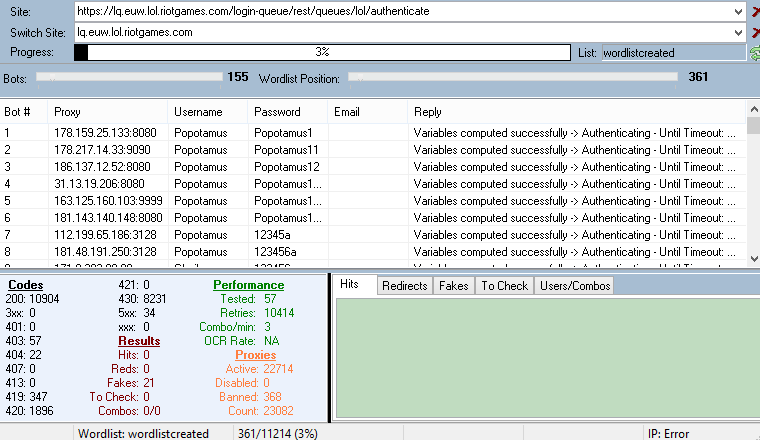Select proxy 163.125.160.103:9999 row
This screenshot has height=440, width=760.
point(373,201)
